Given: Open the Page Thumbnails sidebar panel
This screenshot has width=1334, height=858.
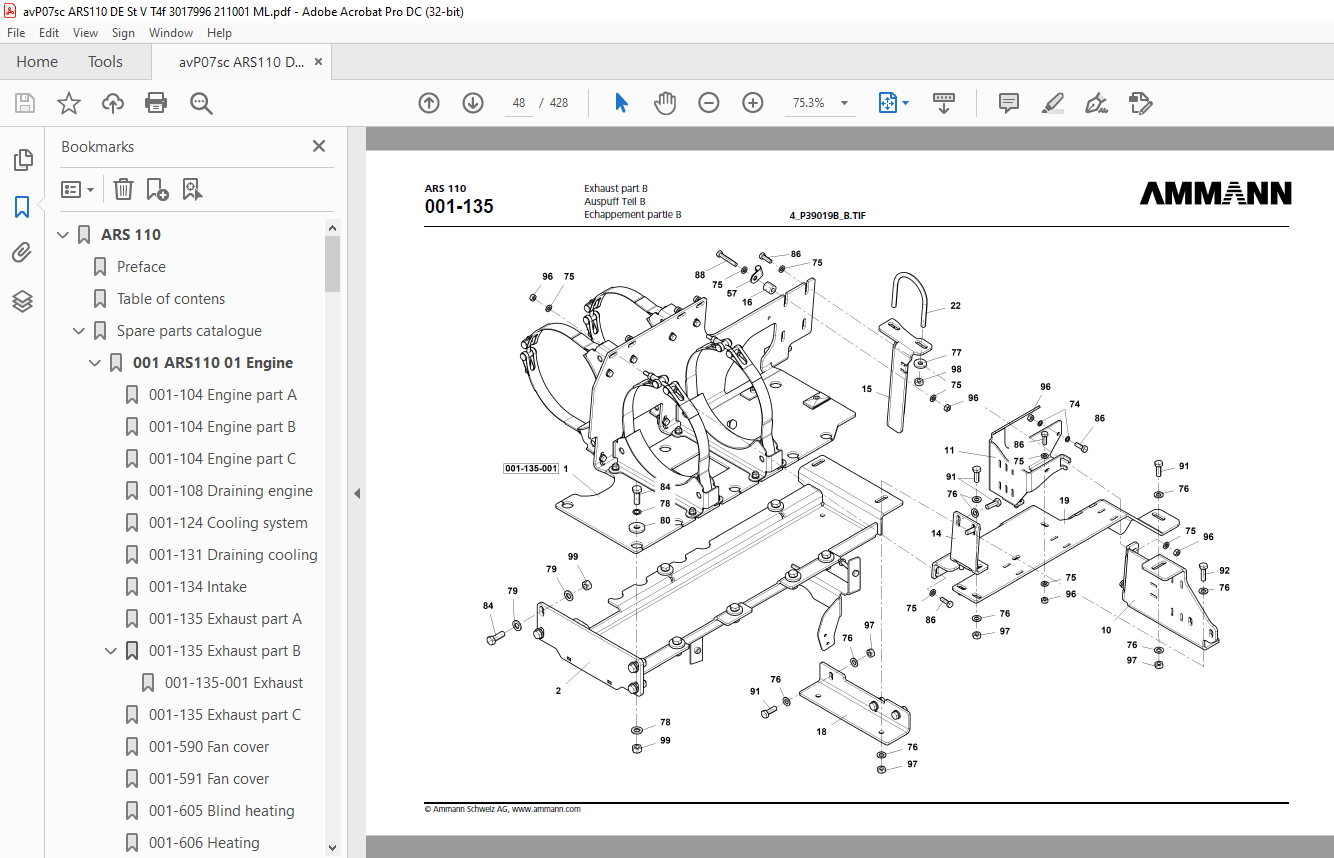Looking at the screenshot, I should [22, 159].
